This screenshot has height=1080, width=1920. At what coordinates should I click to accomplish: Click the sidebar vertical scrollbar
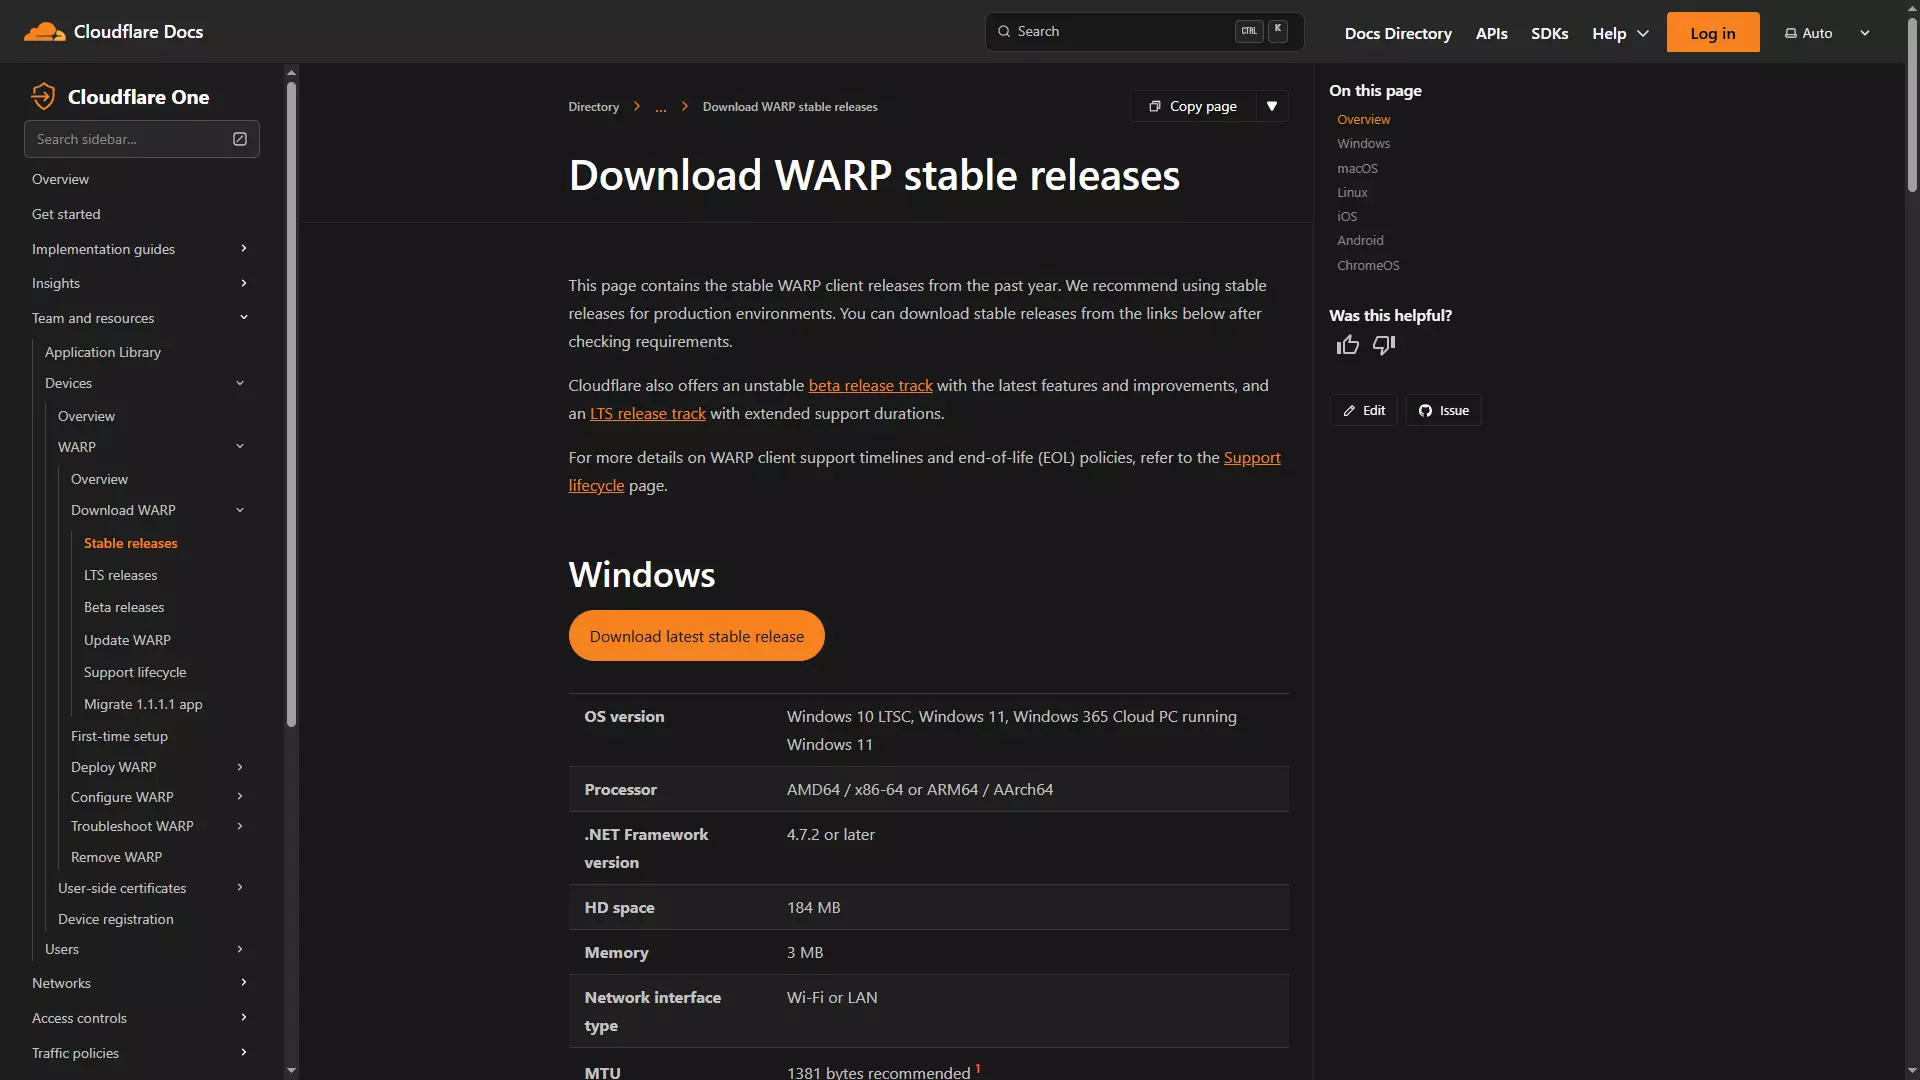point(291,400)
